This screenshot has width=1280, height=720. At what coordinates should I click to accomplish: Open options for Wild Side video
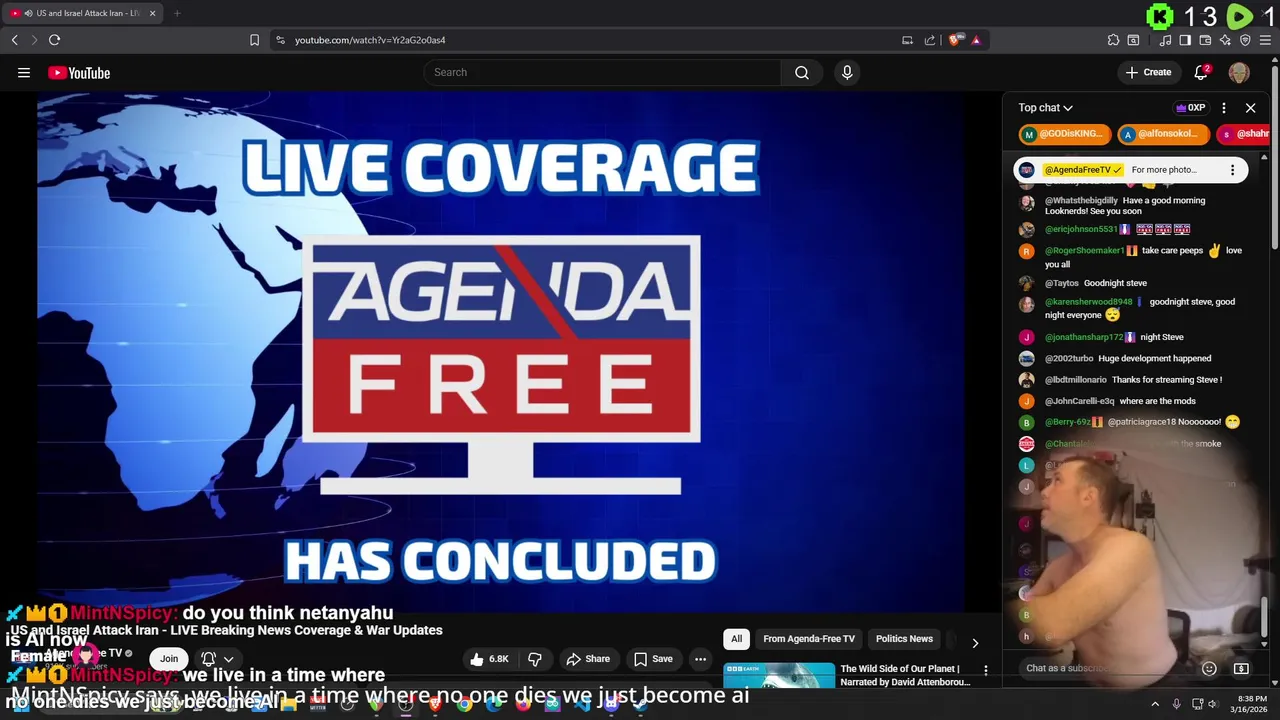point(985,671)
